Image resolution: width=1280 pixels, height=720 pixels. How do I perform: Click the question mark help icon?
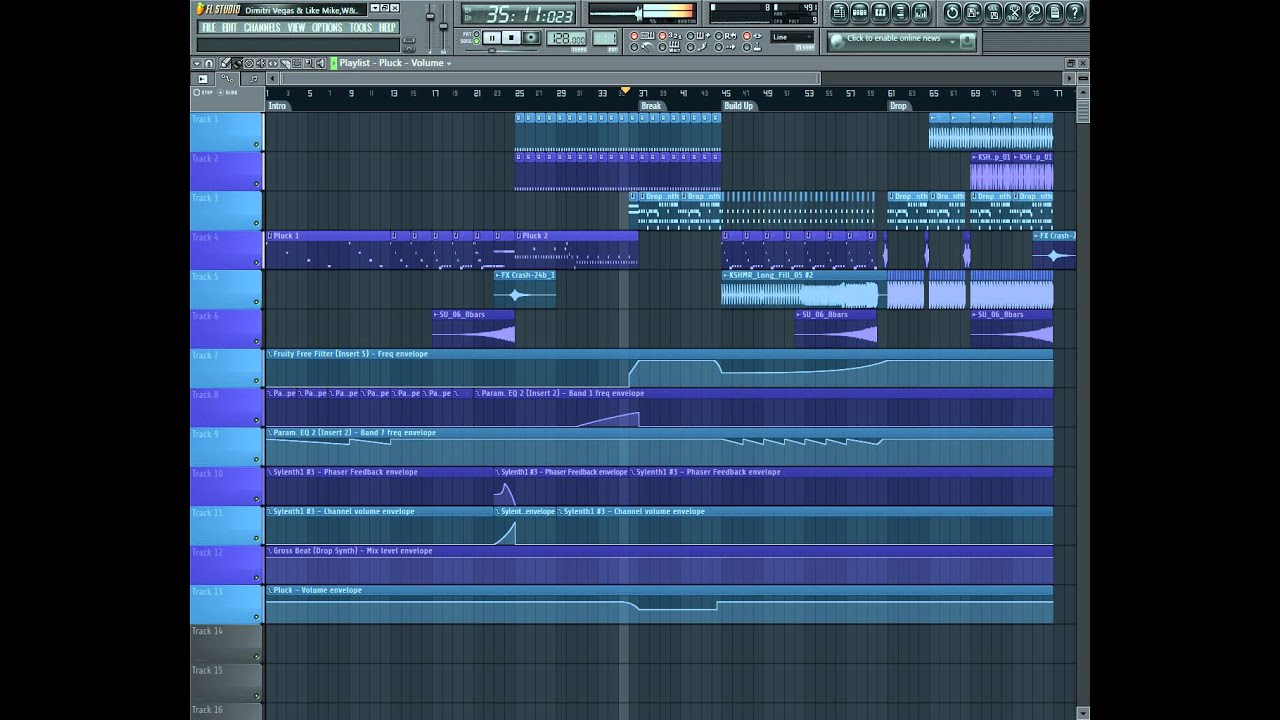[x=1075, y=13]
